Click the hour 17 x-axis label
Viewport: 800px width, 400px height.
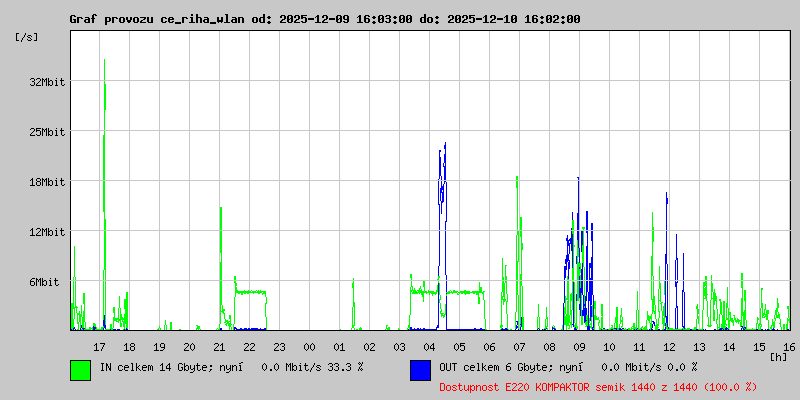[x=99, y=347]
